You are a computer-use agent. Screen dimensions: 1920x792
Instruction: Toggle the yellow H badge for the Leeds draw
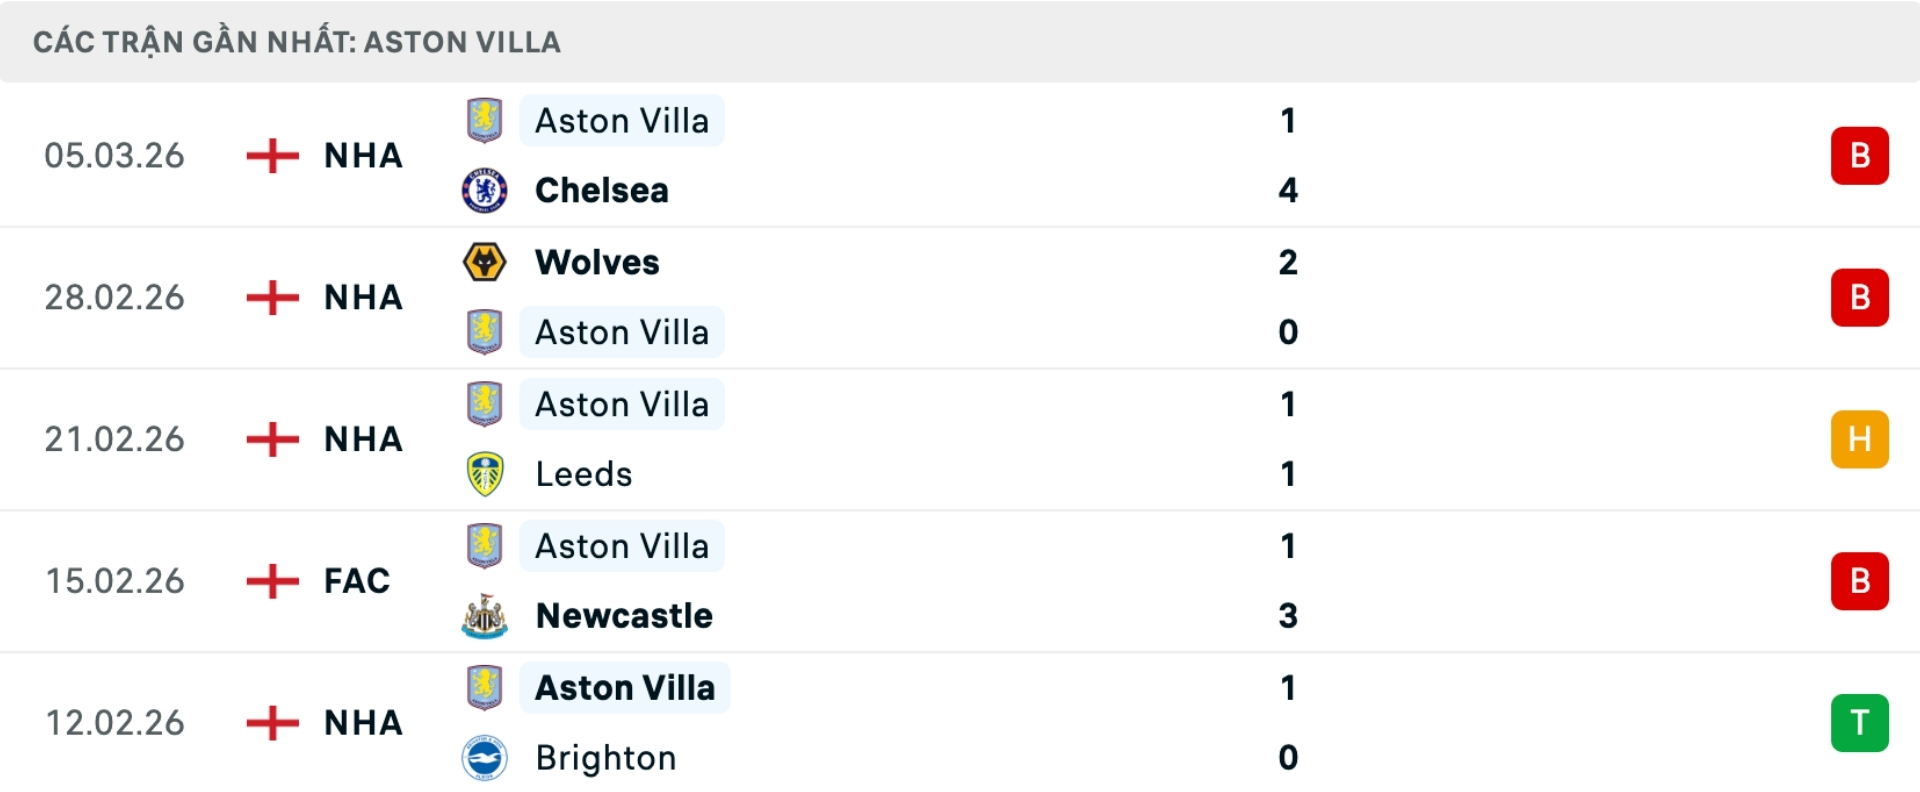click(1860, 438)
